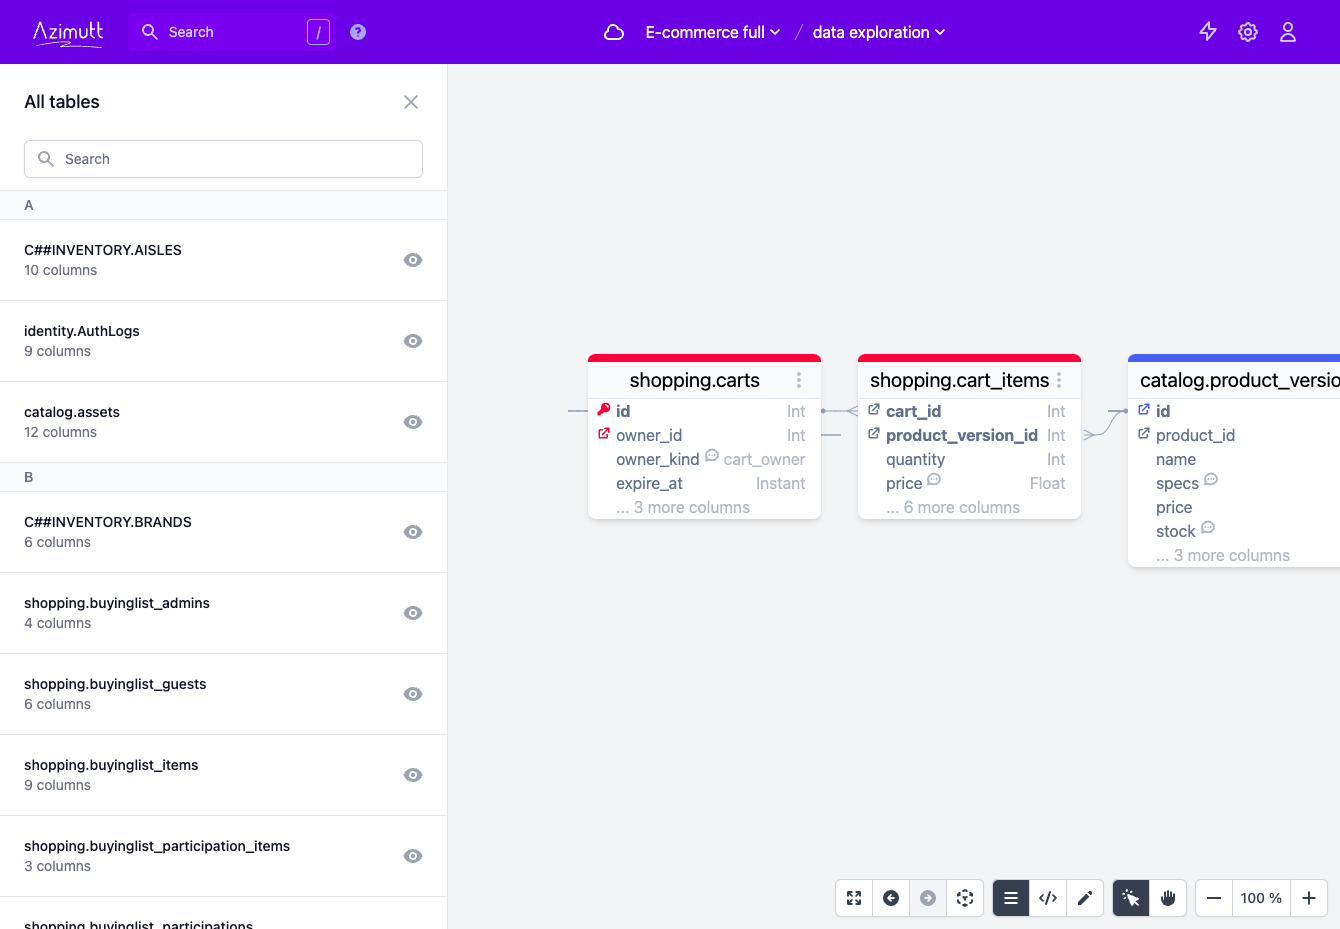This screenshot has height=929, width=1340.
Task: Open the help question mark icon
Action: pyautogui.click(x=358, y=32)
